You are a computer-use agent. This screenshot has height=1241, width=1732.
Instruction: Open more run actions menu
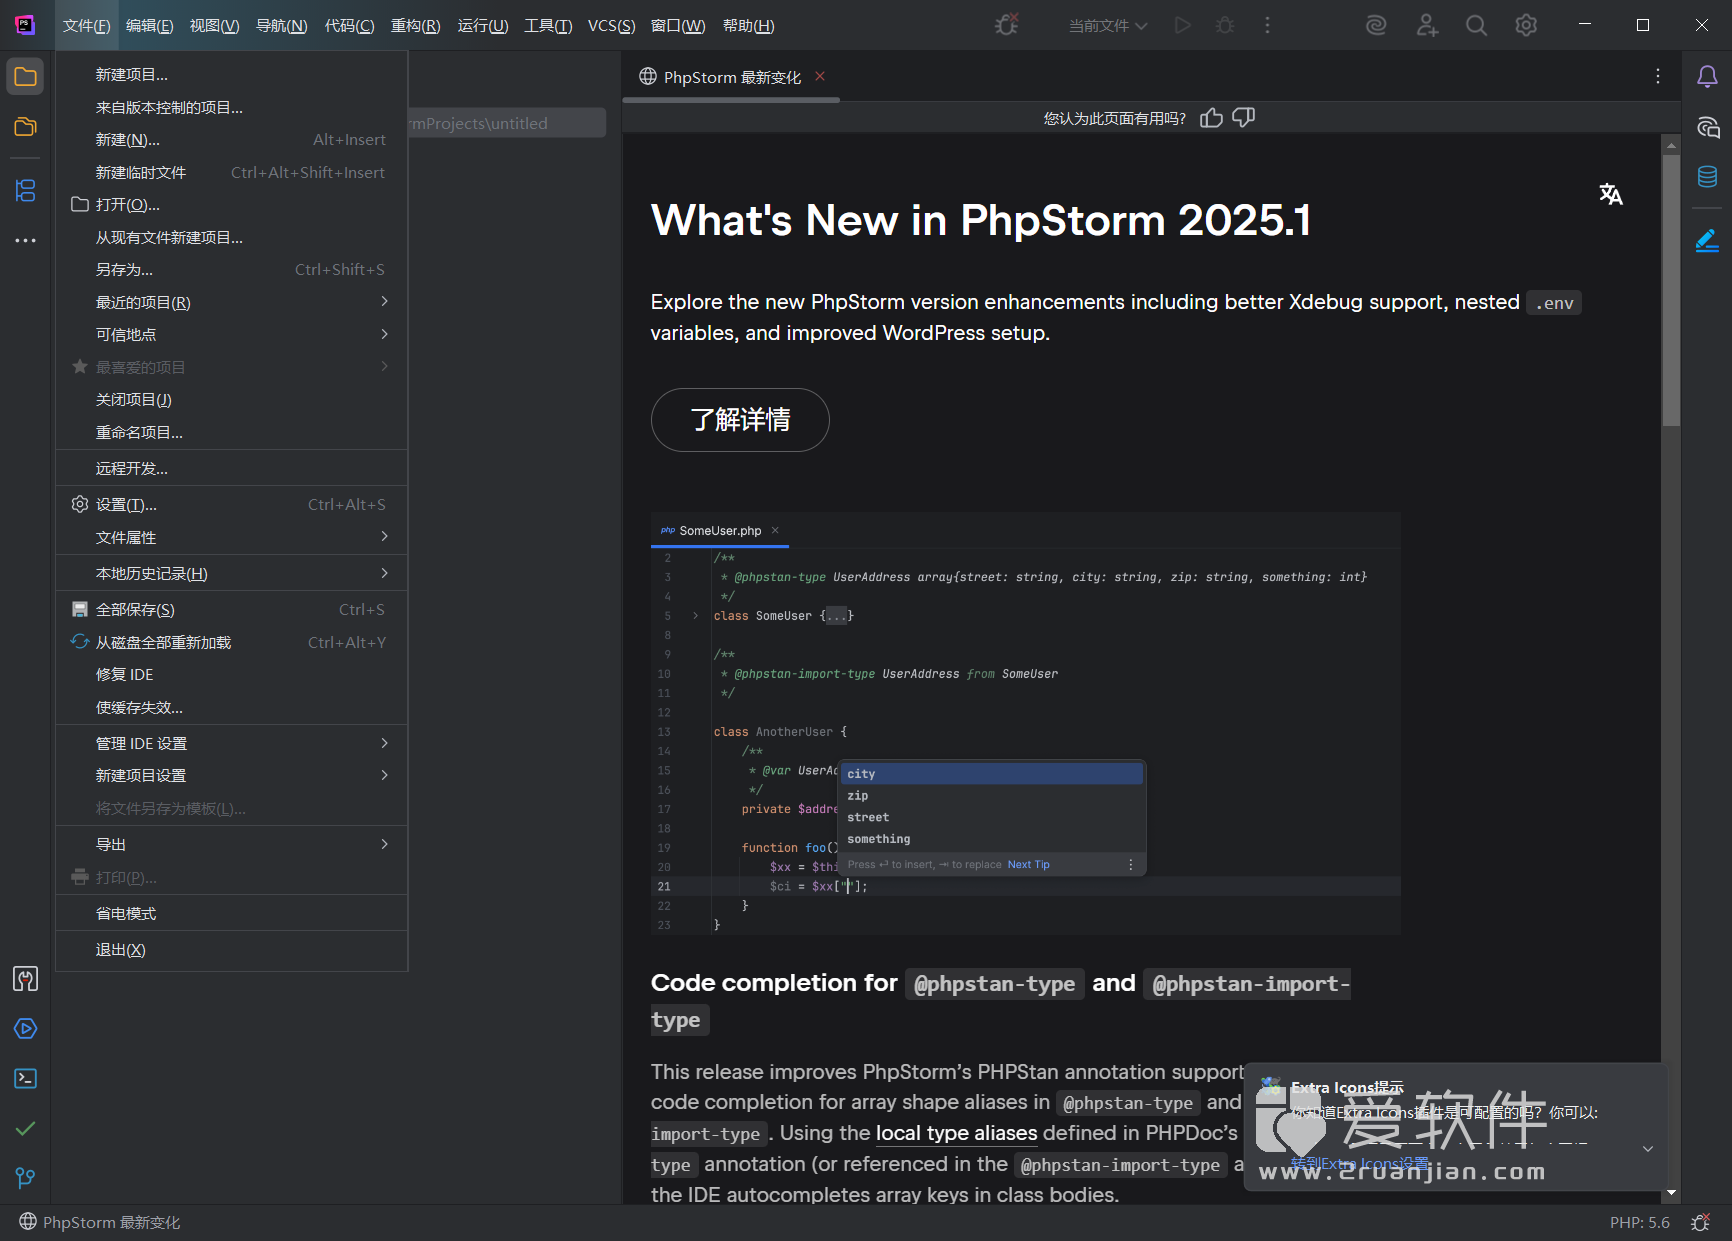(1267, 25)
